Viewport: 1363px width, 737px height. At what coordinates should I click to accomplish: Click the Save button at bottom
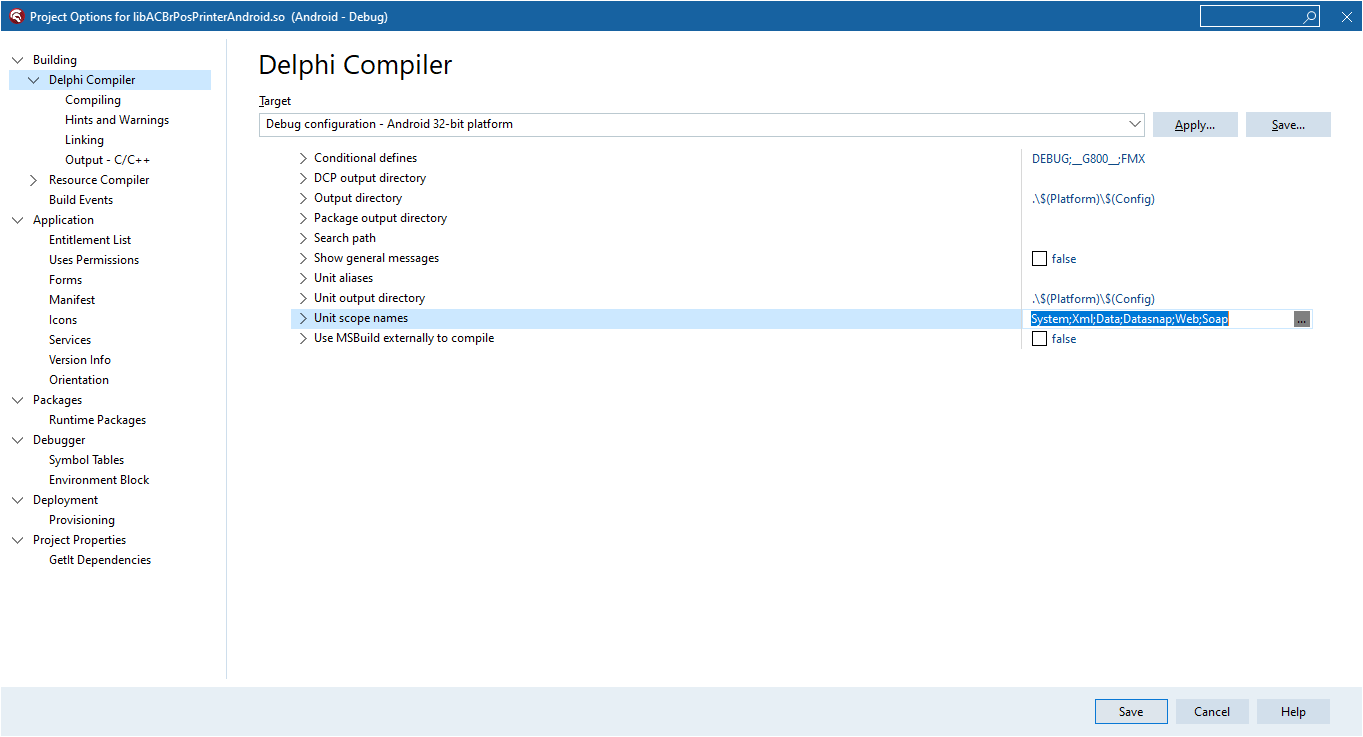click(x=1131, y=712)
